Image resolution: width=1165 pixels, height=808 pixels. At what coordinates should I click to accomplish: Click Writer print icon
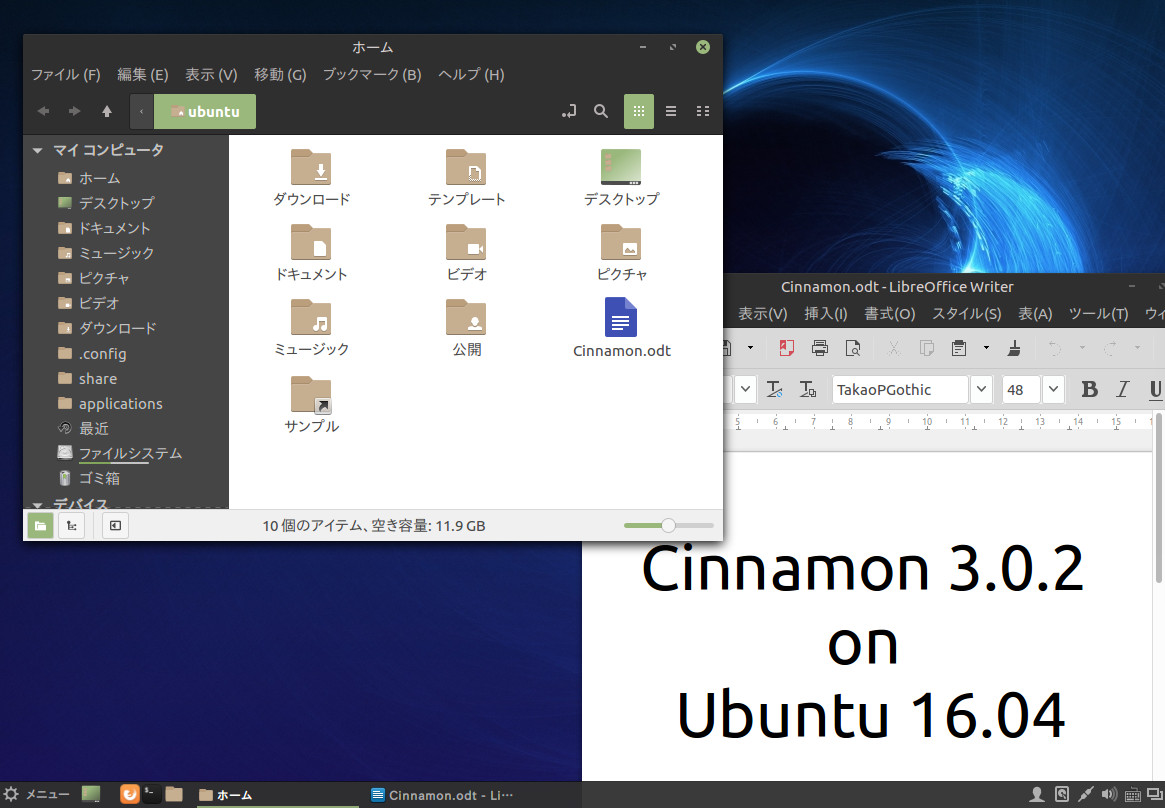pos(820,348)
